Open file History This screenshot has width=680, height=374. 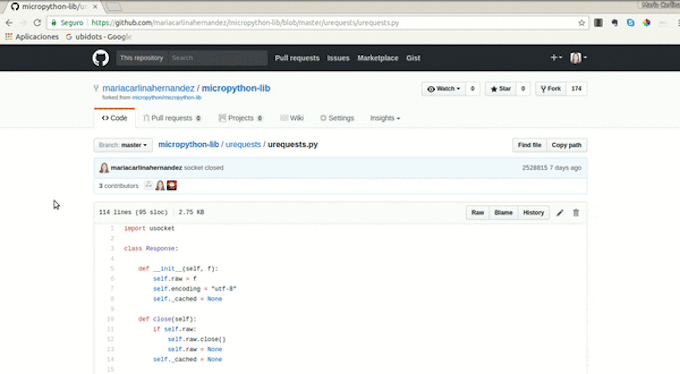tap(533, 213)
